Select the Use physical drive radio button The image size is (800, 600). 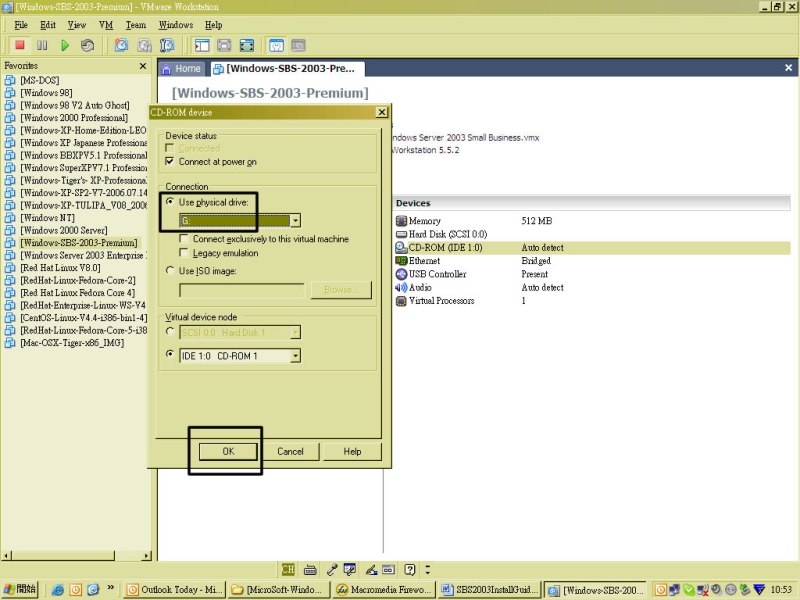(170, 202)
